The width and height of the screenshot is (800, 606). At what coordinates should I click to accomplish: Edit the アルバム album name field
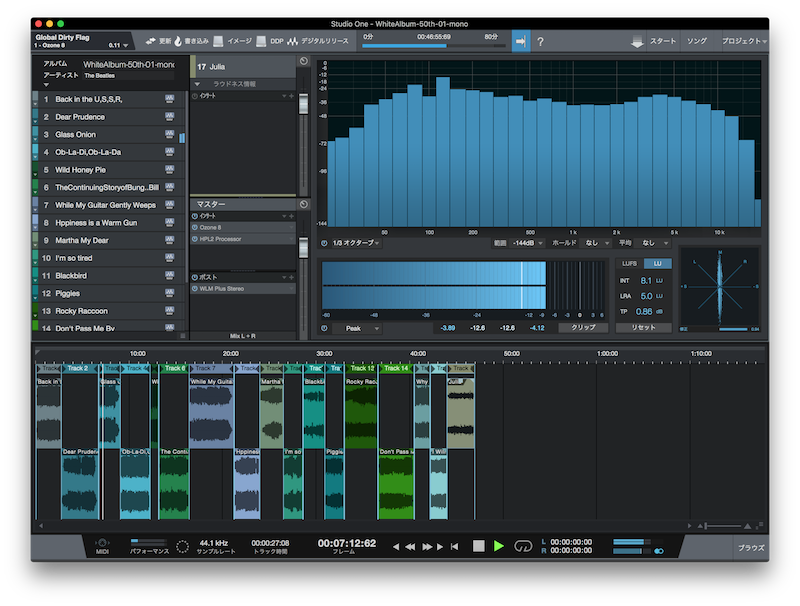(x=129, y=65)
